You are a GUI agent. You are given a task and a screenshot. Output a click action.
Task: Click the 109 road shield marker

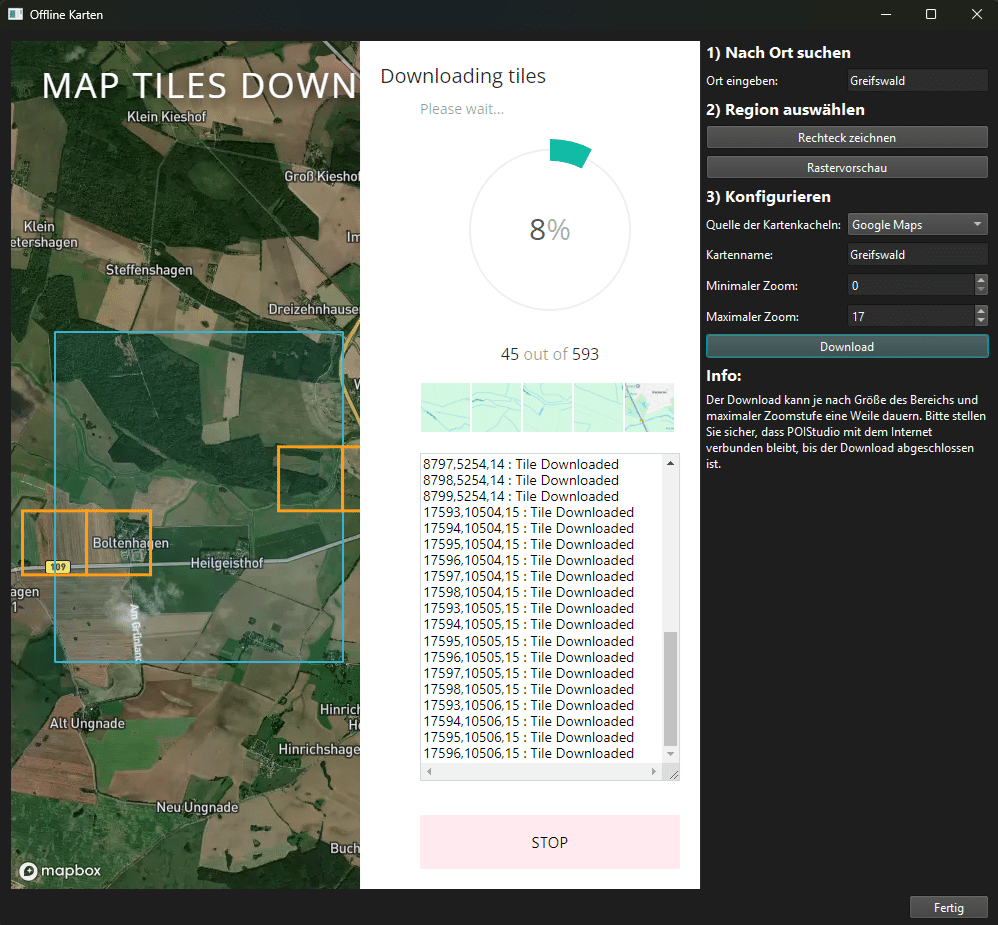[x=59, y=567]
